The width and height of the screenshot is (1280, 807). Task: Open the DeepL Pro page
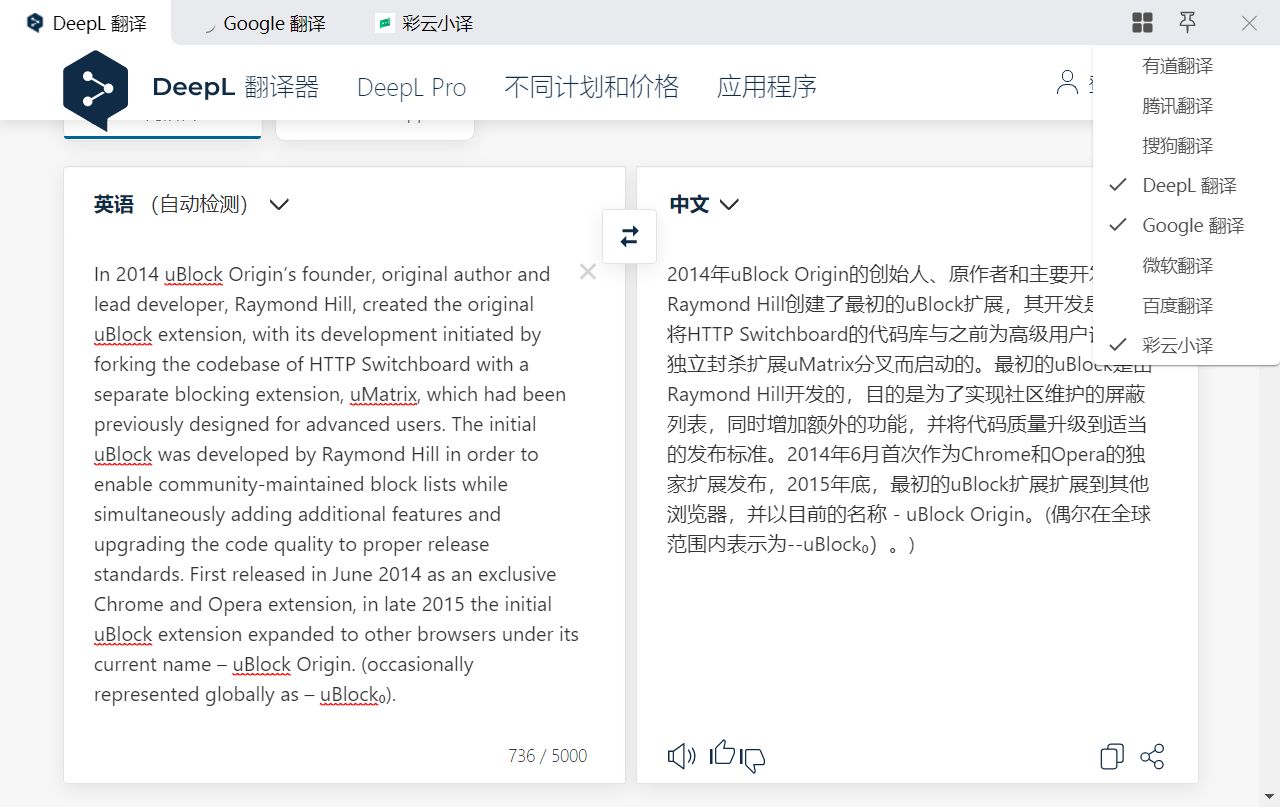411,88
